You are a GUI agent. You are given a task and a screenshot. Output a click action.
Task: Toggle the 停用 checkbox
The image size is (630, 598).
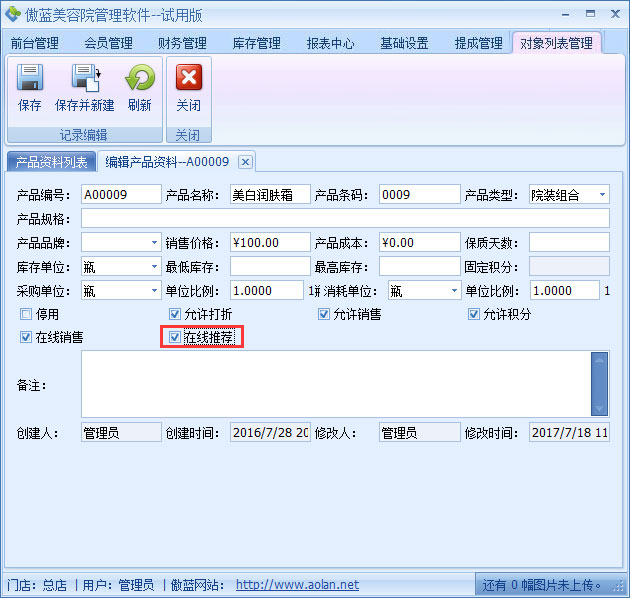[26, 314]
